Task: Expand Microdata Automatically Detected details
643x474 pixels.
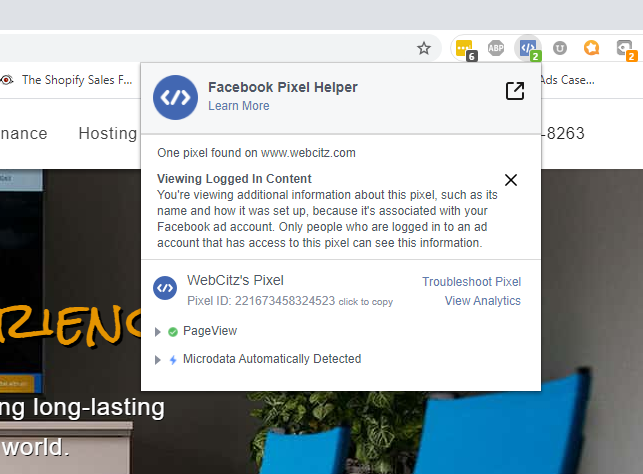Action: 157,360
